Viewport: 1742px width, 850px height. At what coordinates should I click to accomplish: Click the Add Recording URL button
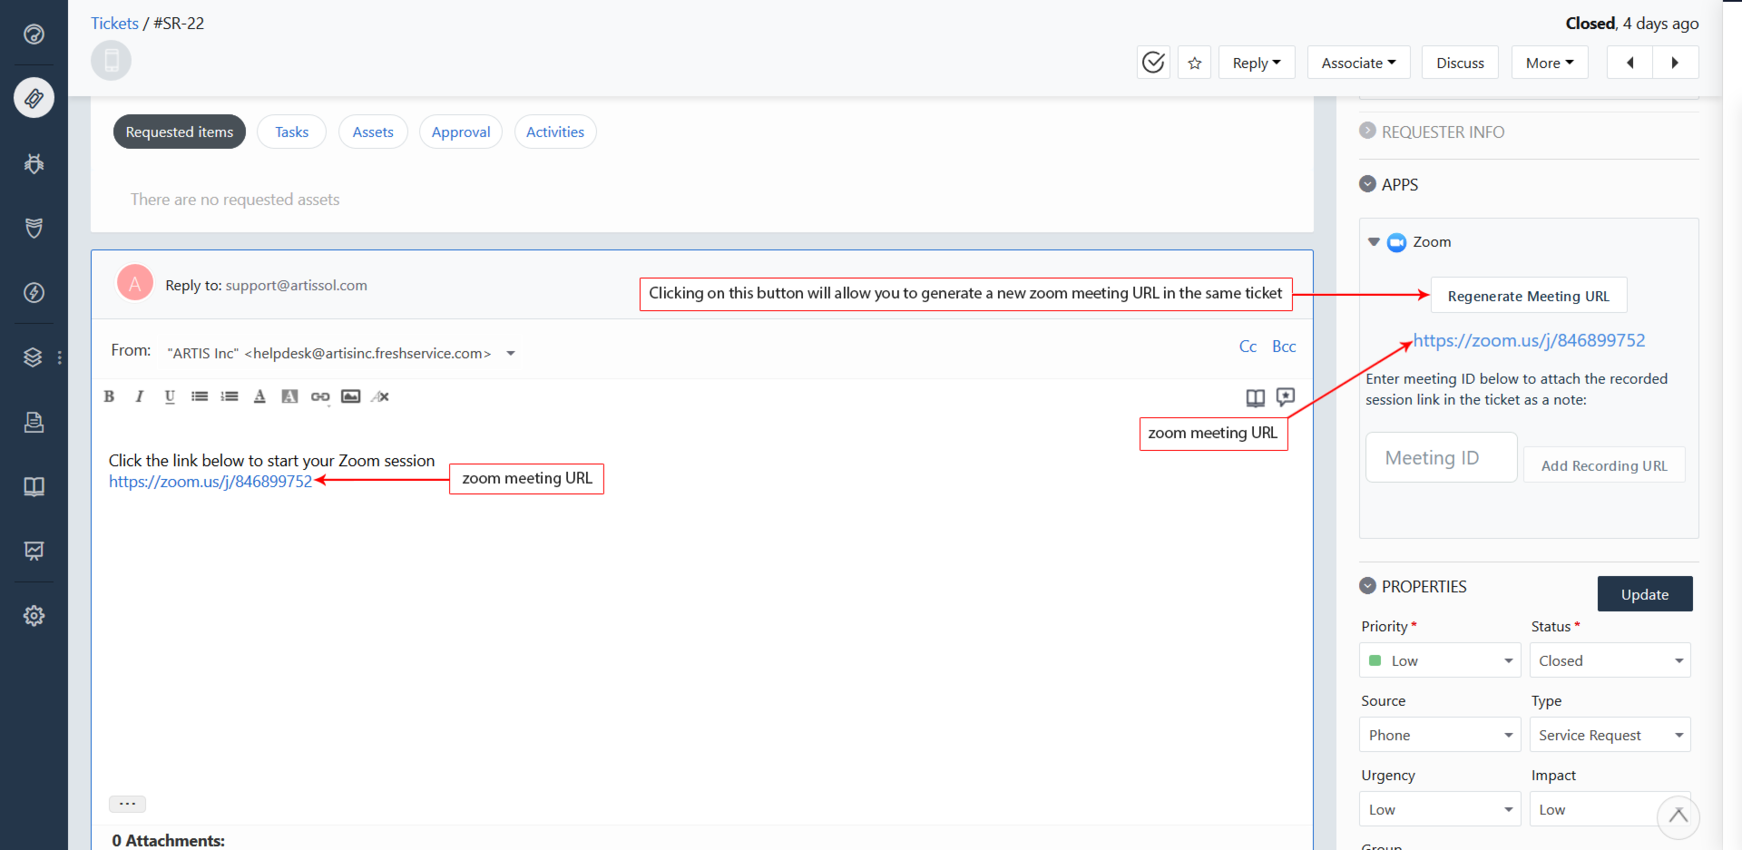pyautogui.click(x=1604, y=465)
